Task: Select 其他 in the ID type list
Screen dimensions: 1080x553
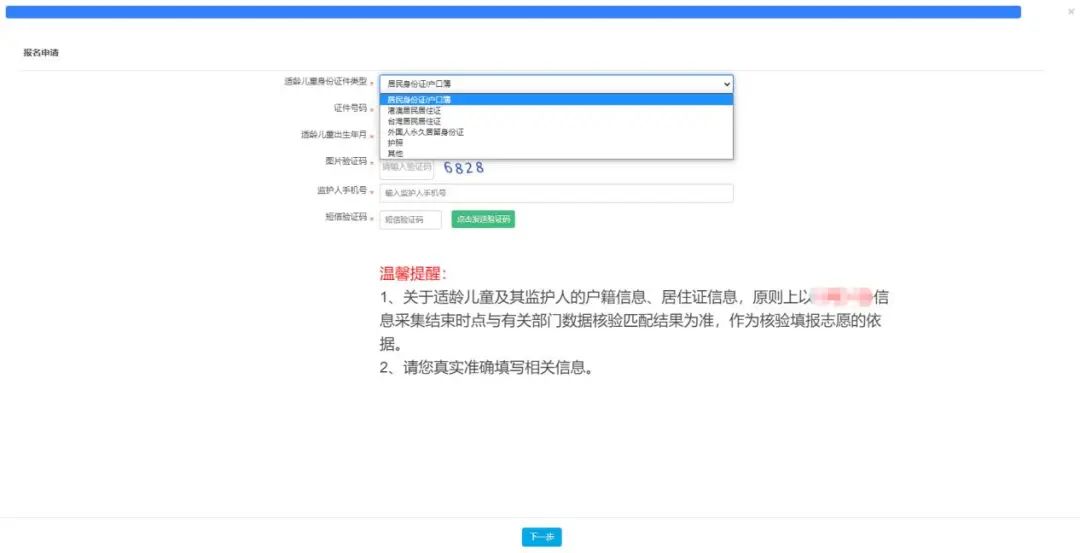Action: point(396,153)
